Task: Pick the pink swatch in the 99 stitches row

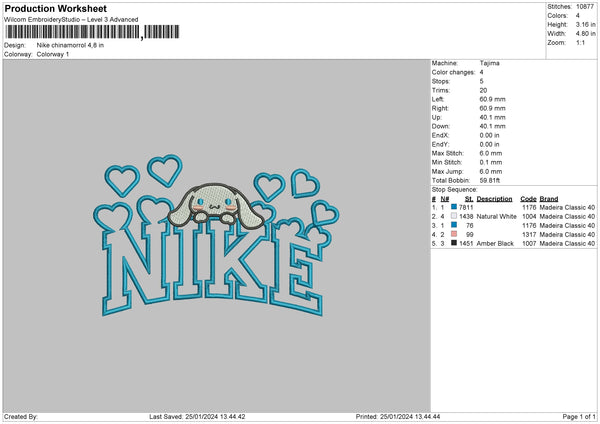Action: click(454, 234)
